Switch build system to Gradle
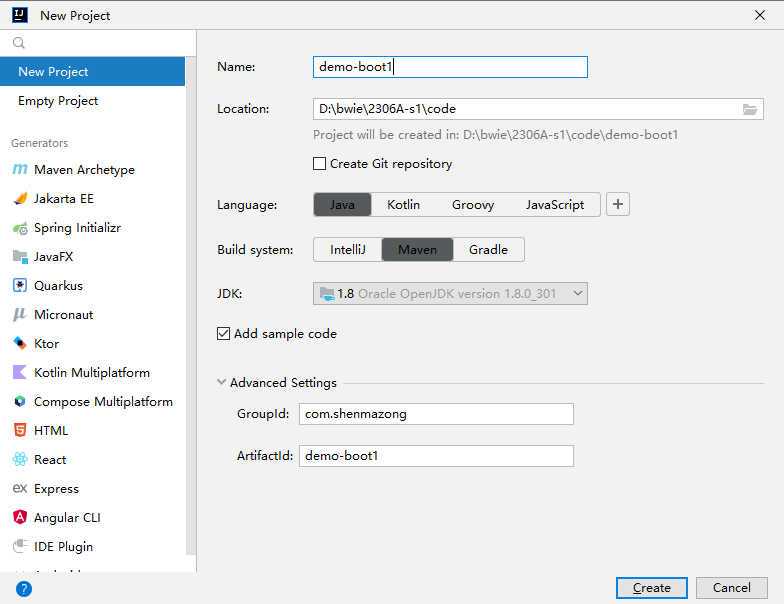Image resolution: width=784 pixels, height=604 pixels. [x=488, y=250]
